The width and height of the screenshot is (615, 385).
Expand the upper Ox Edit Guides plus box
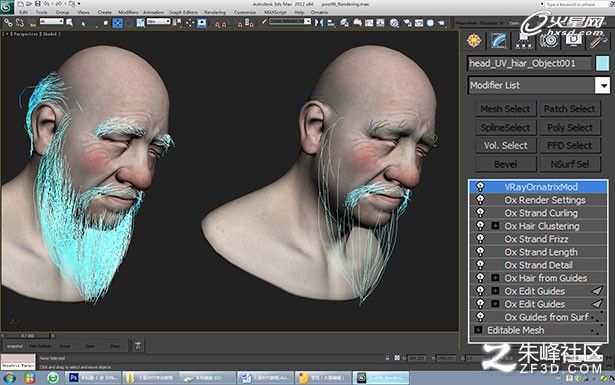(495, 291)
